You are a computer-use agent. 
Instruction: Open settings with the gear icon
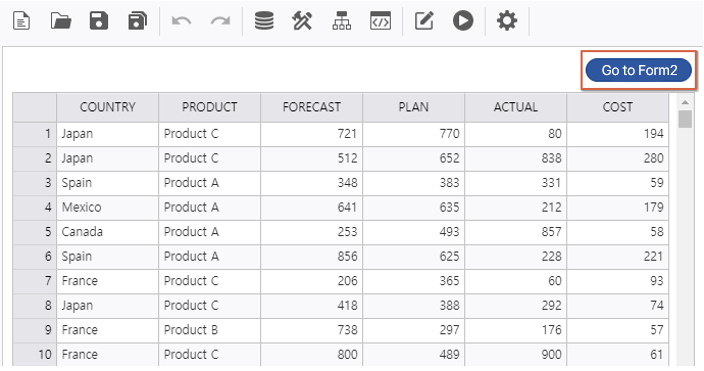coord(507,21)
